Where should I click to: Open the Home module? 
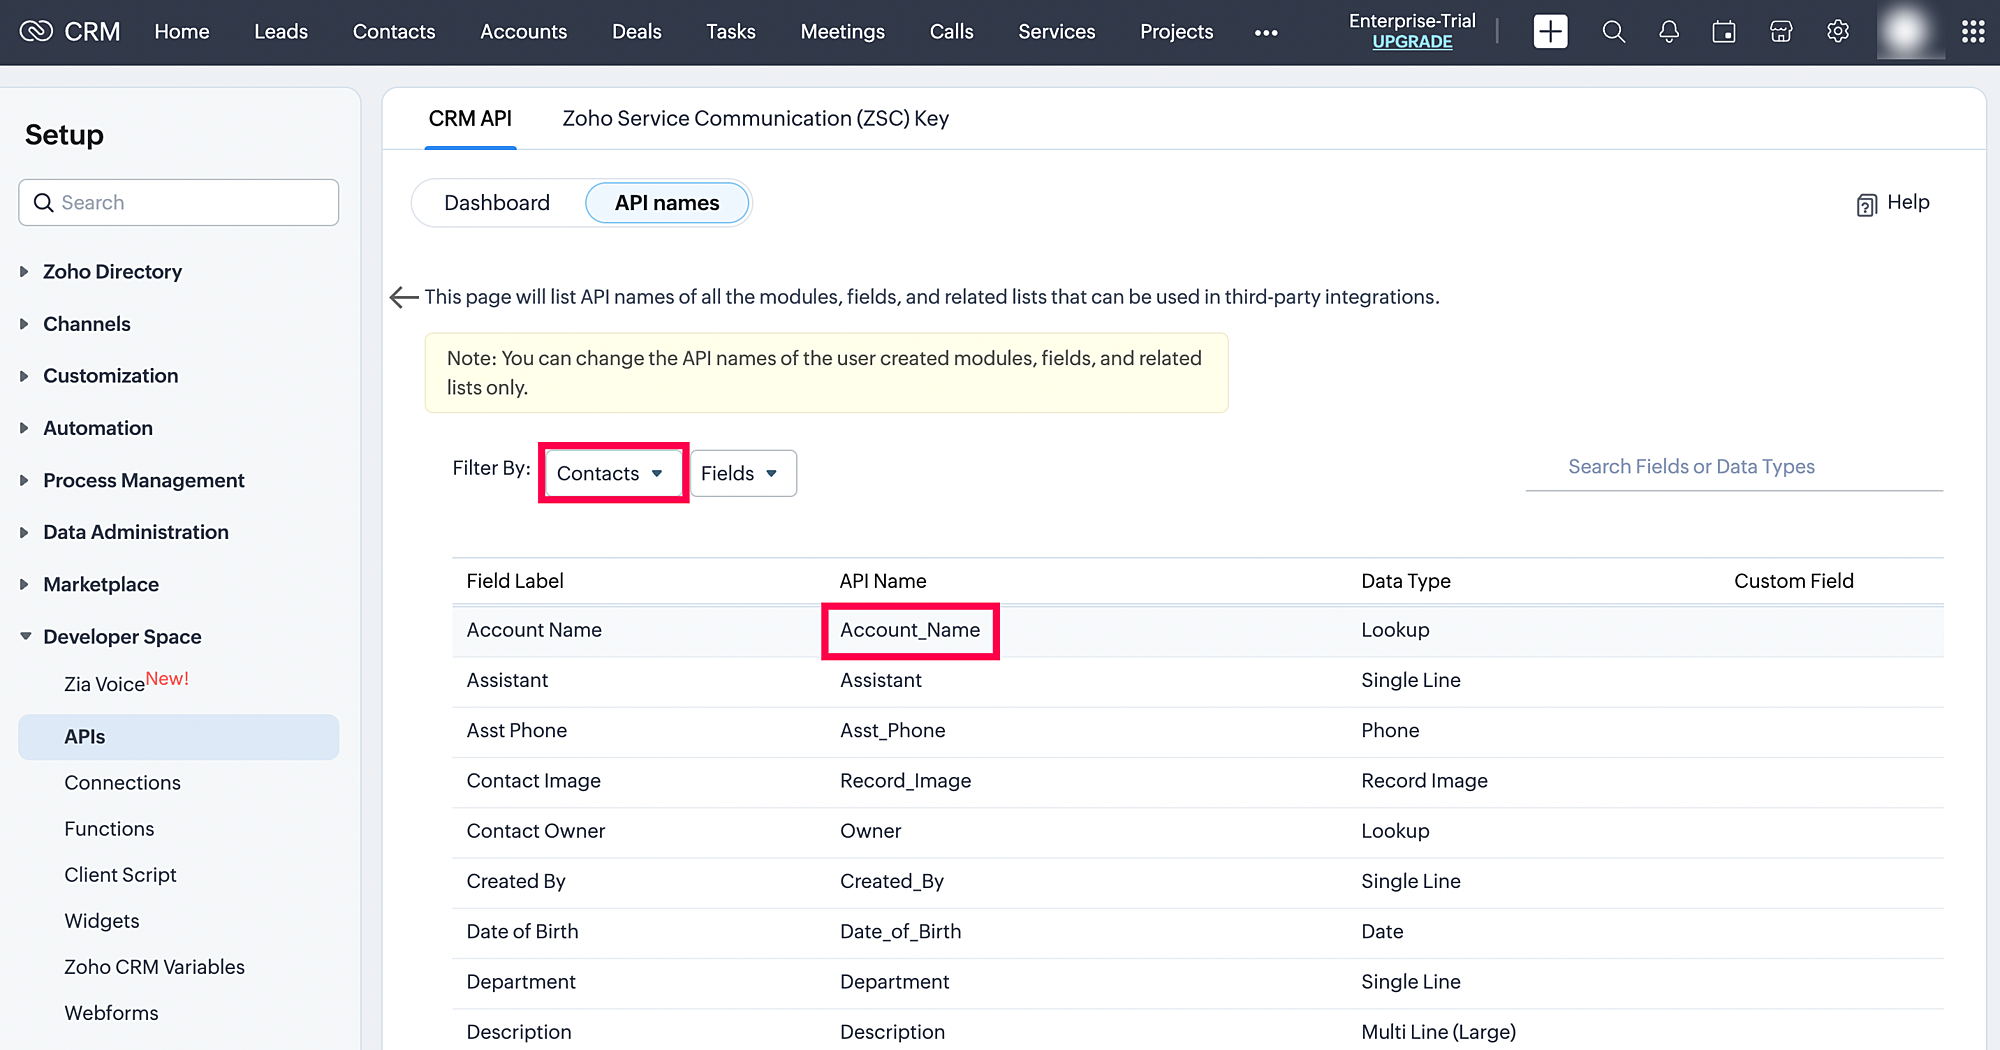182,32
